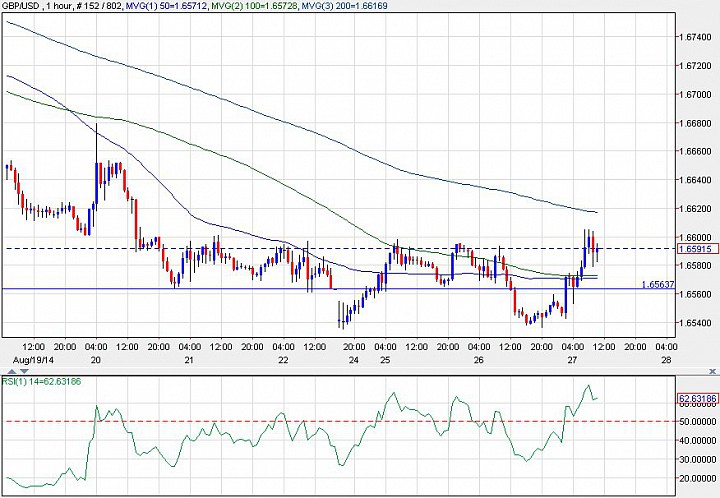
Task: Click the RSI 20.00000 axis level label
Action: coord(697,479)
